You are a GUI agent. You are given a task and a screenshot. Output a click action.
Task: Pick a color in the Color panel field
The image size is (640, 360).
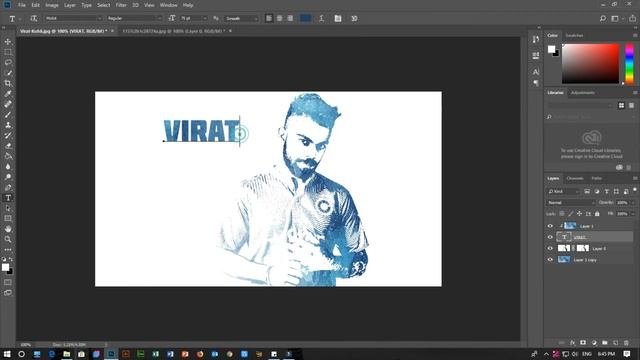tap(590, 64)
